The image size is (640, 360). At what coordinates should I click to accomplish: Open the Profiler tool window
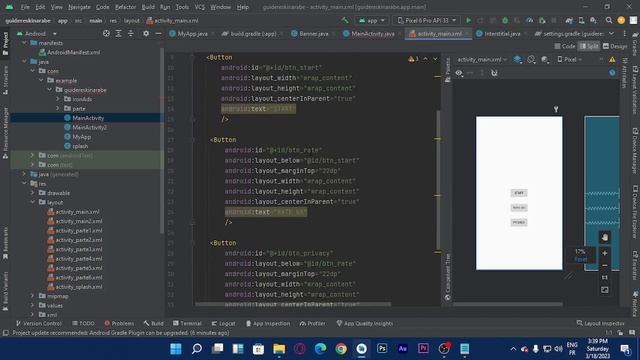coord(313,323)
